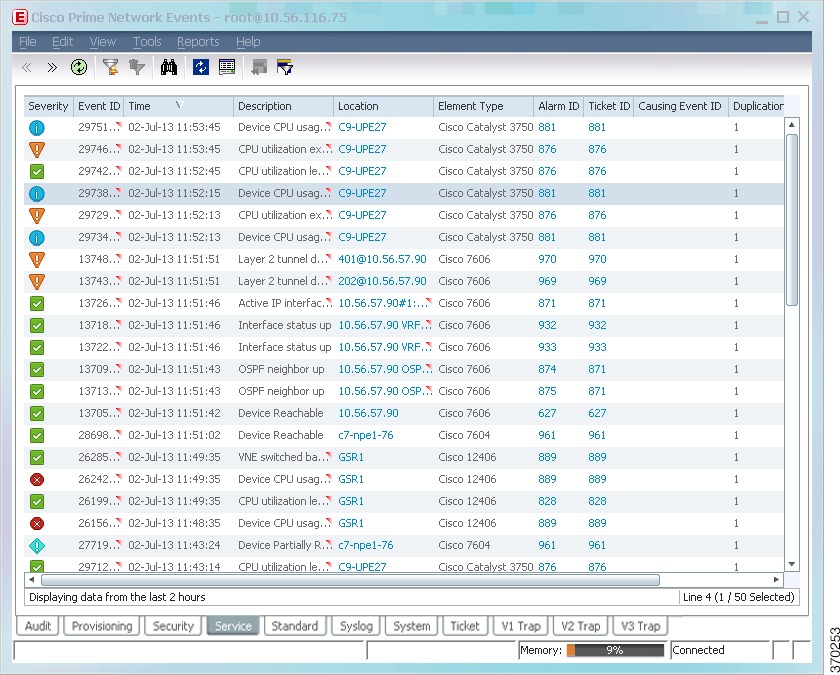Go to next page double-arrow icon

tap(52, 68)
